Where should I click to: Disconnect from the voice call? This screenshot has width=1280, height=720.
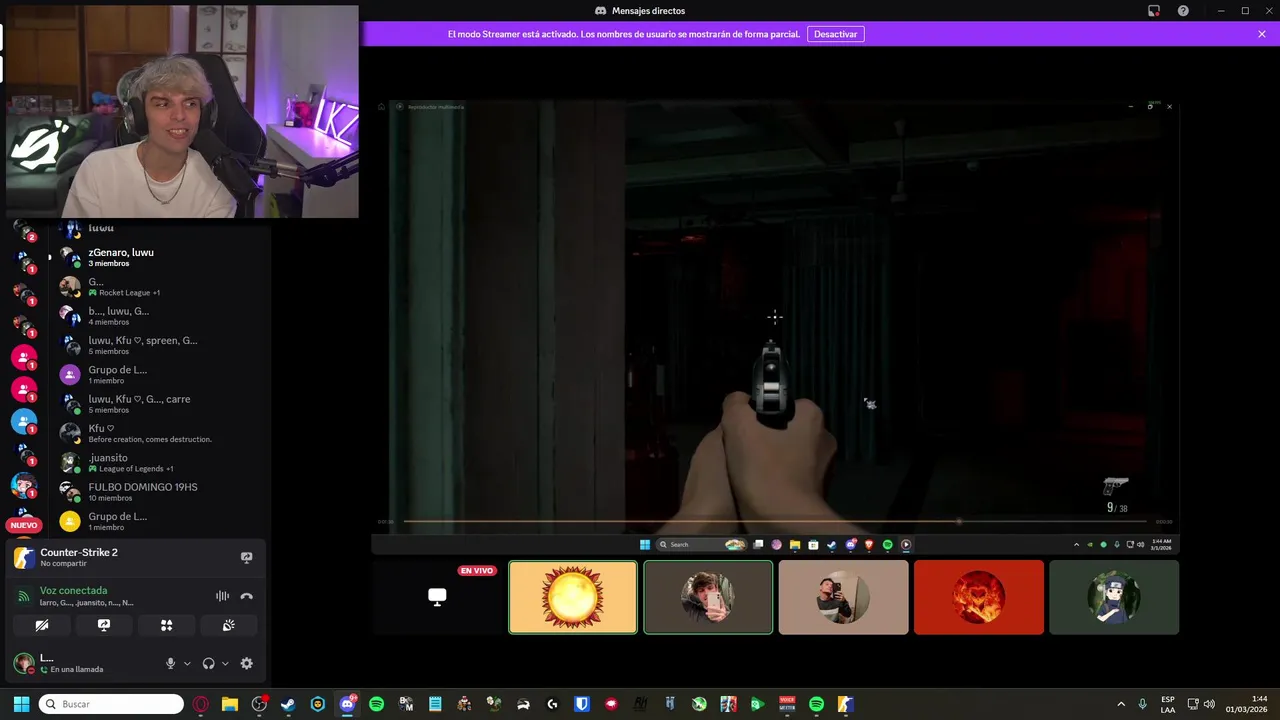coord(247,596)
